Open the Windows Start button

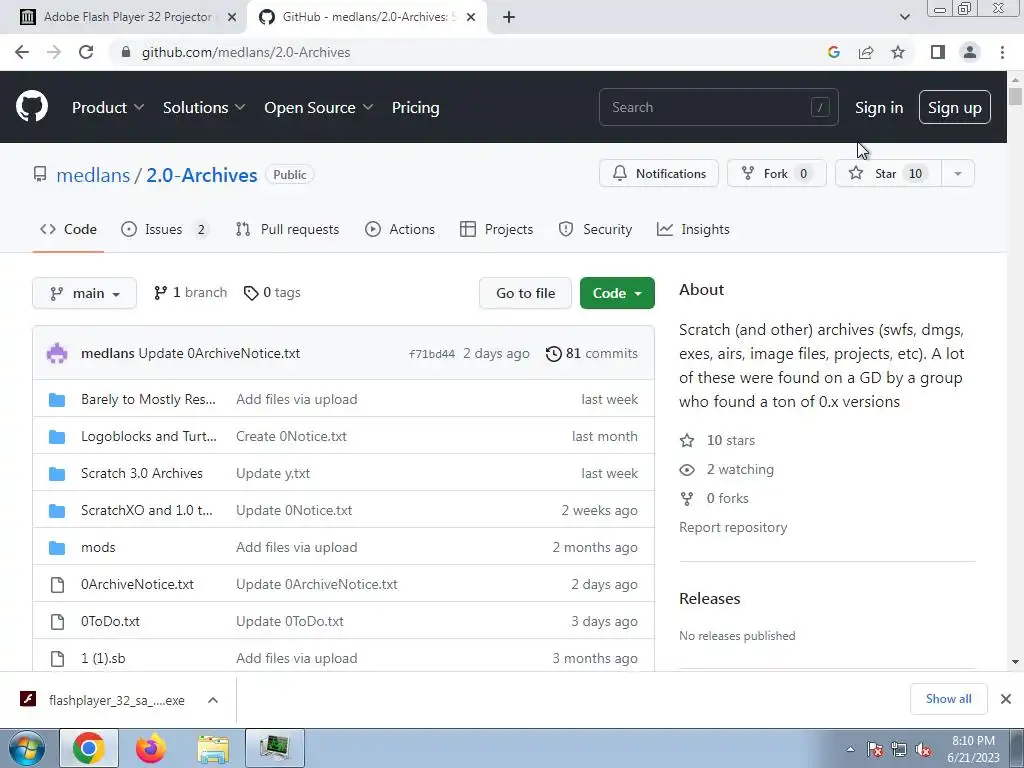click(x=27, y=748)
